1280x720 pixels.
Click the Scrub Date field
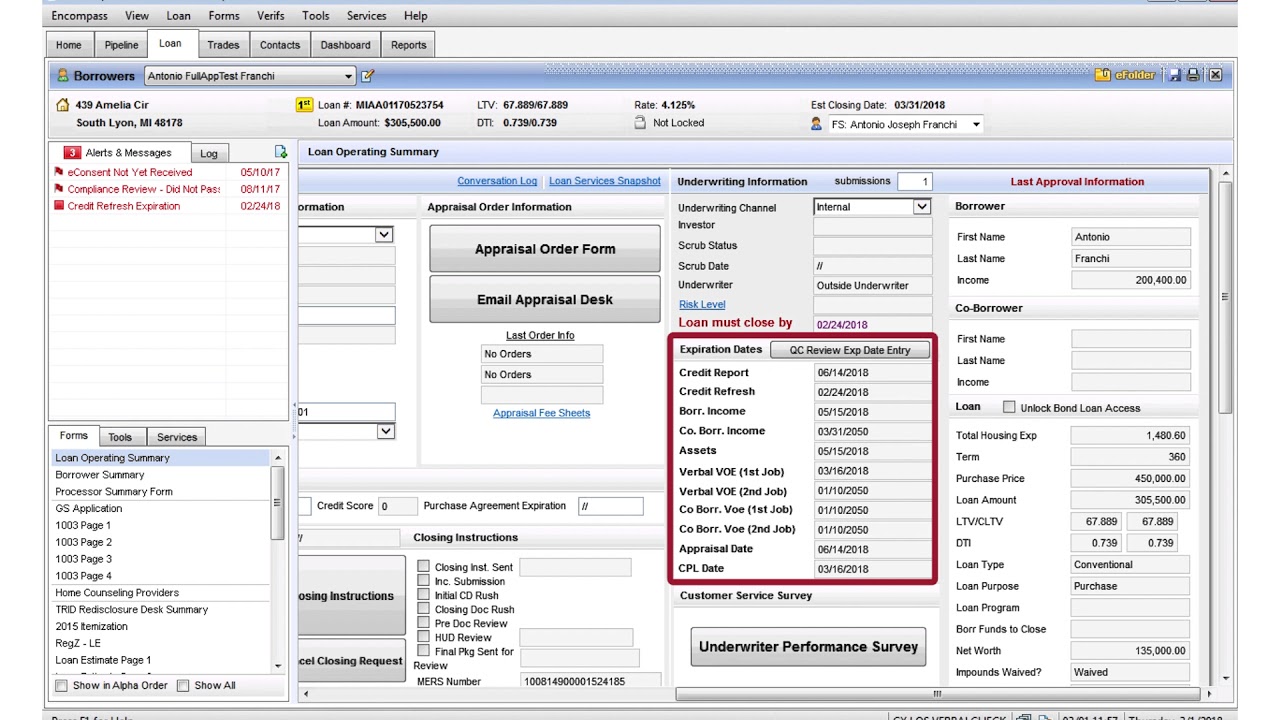pos(872,266)
